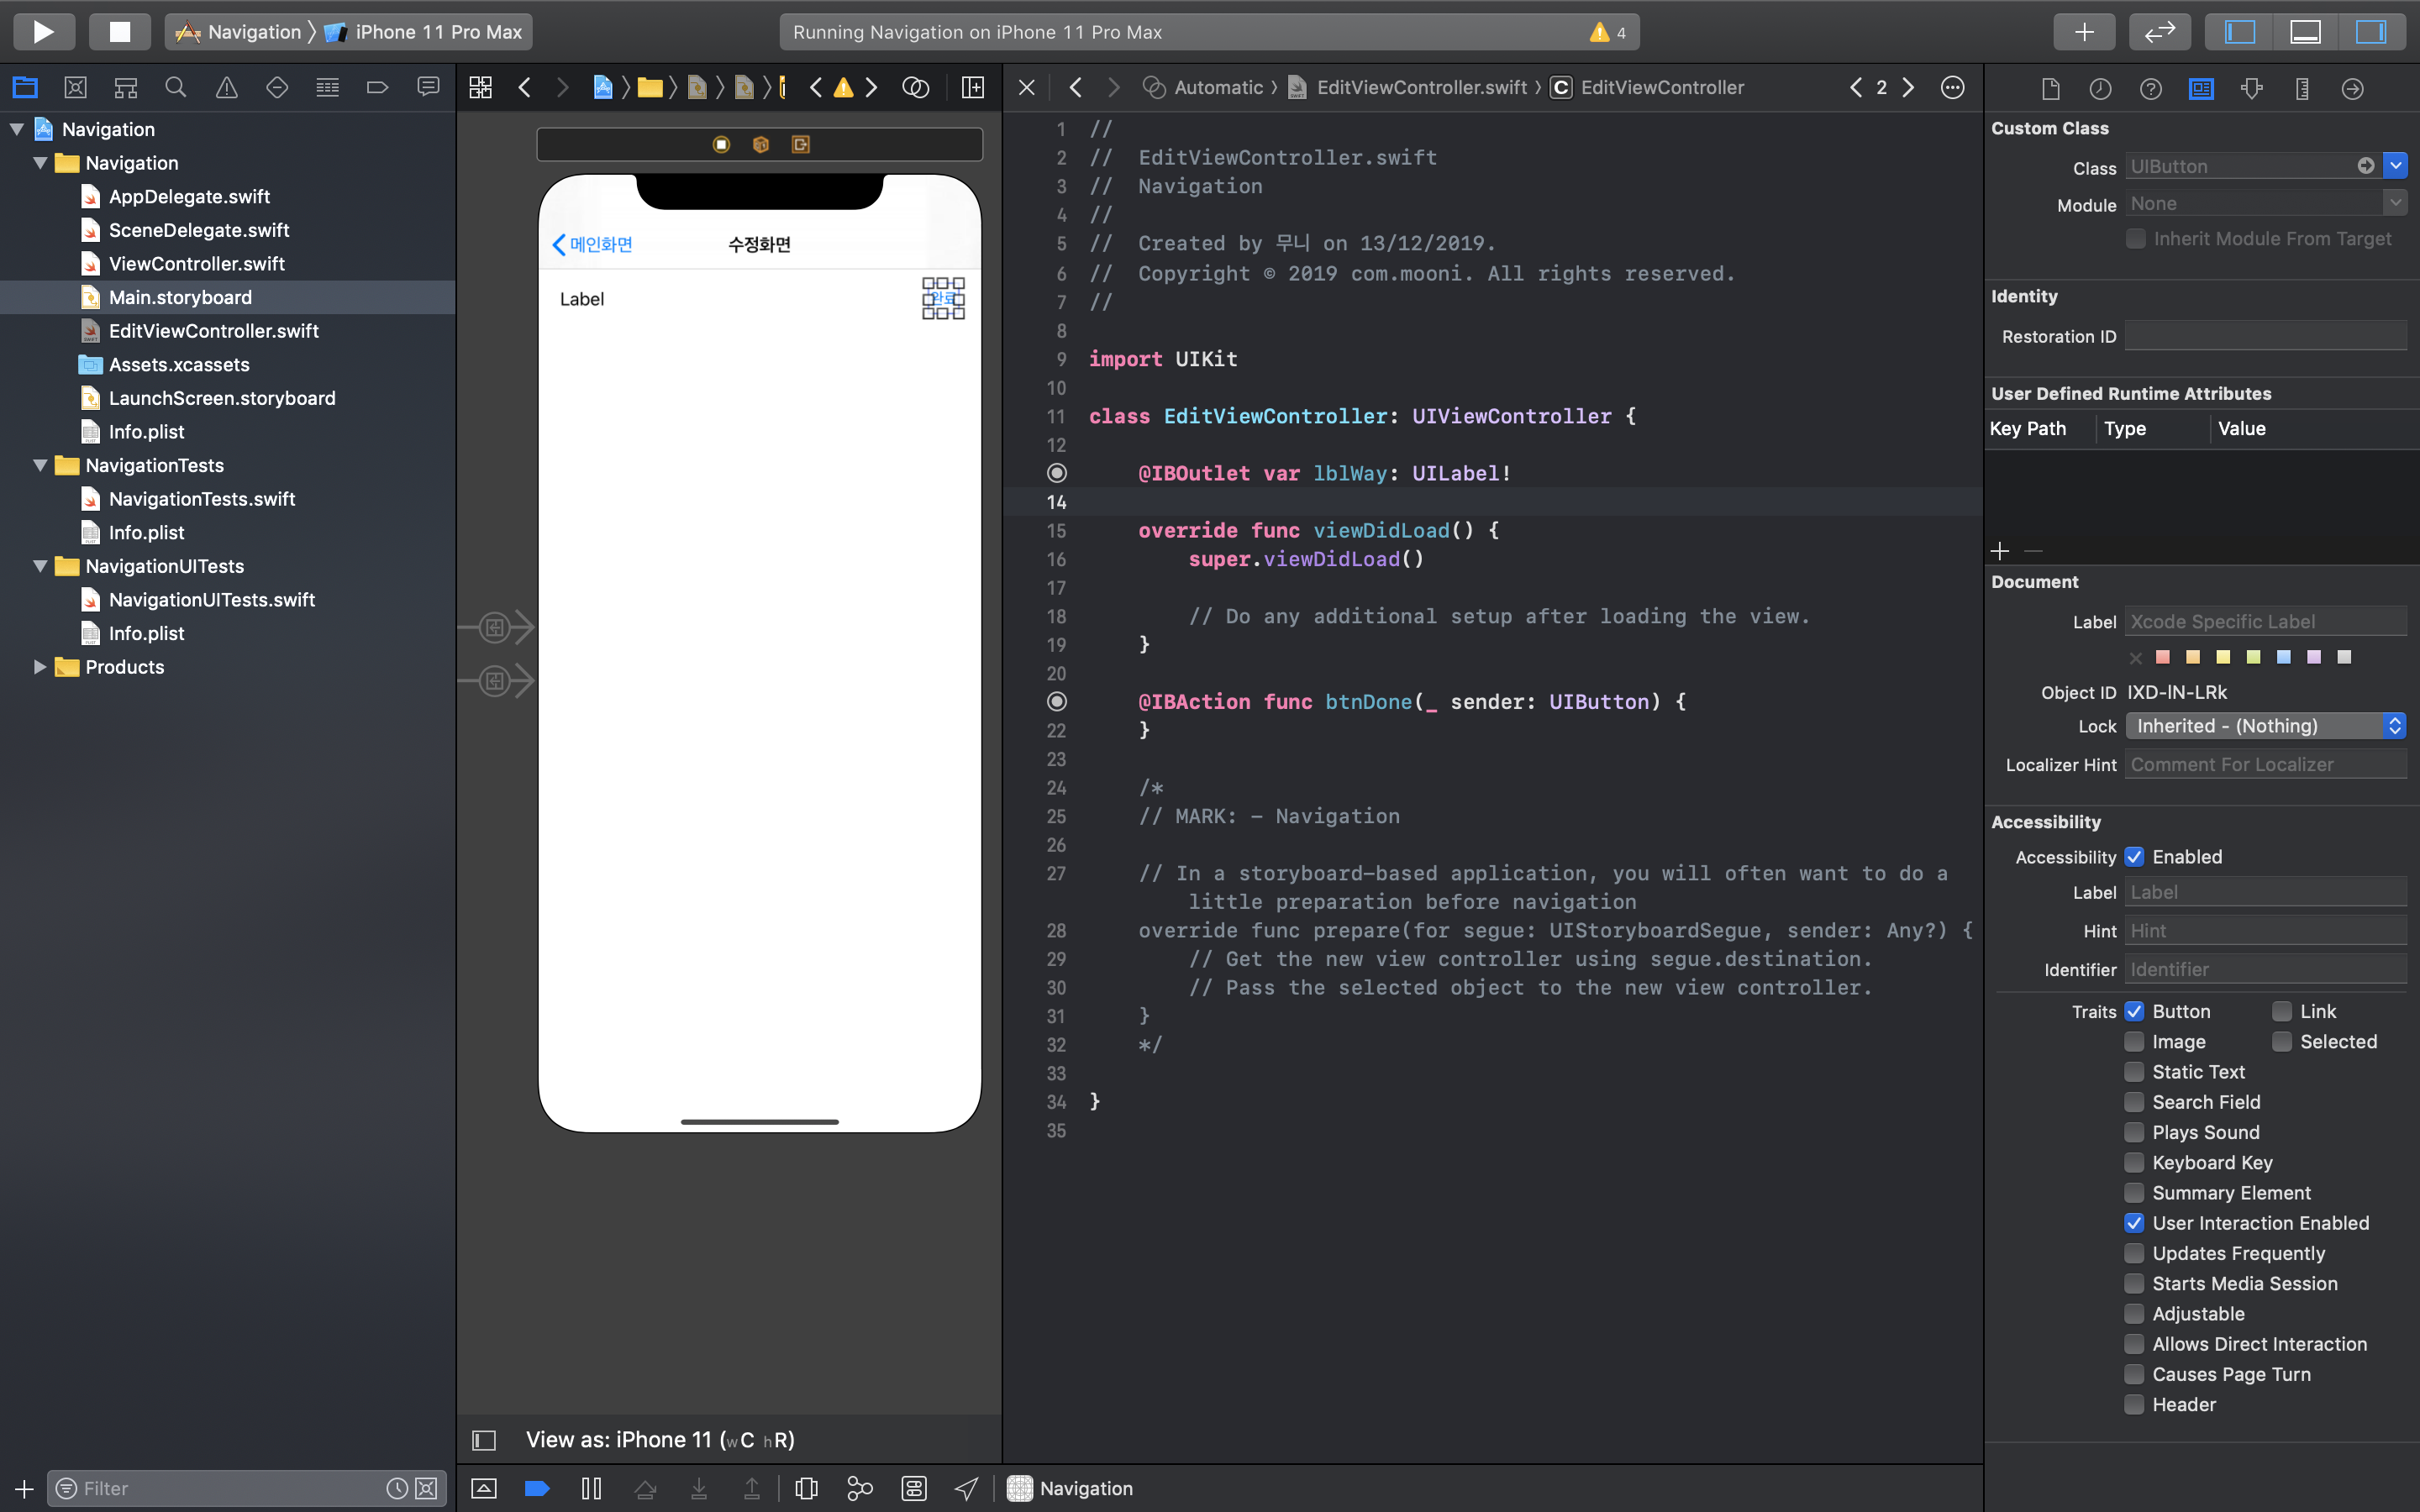
Task: Toggle the debug area panel button
Action: click(x=2305, y=31)
